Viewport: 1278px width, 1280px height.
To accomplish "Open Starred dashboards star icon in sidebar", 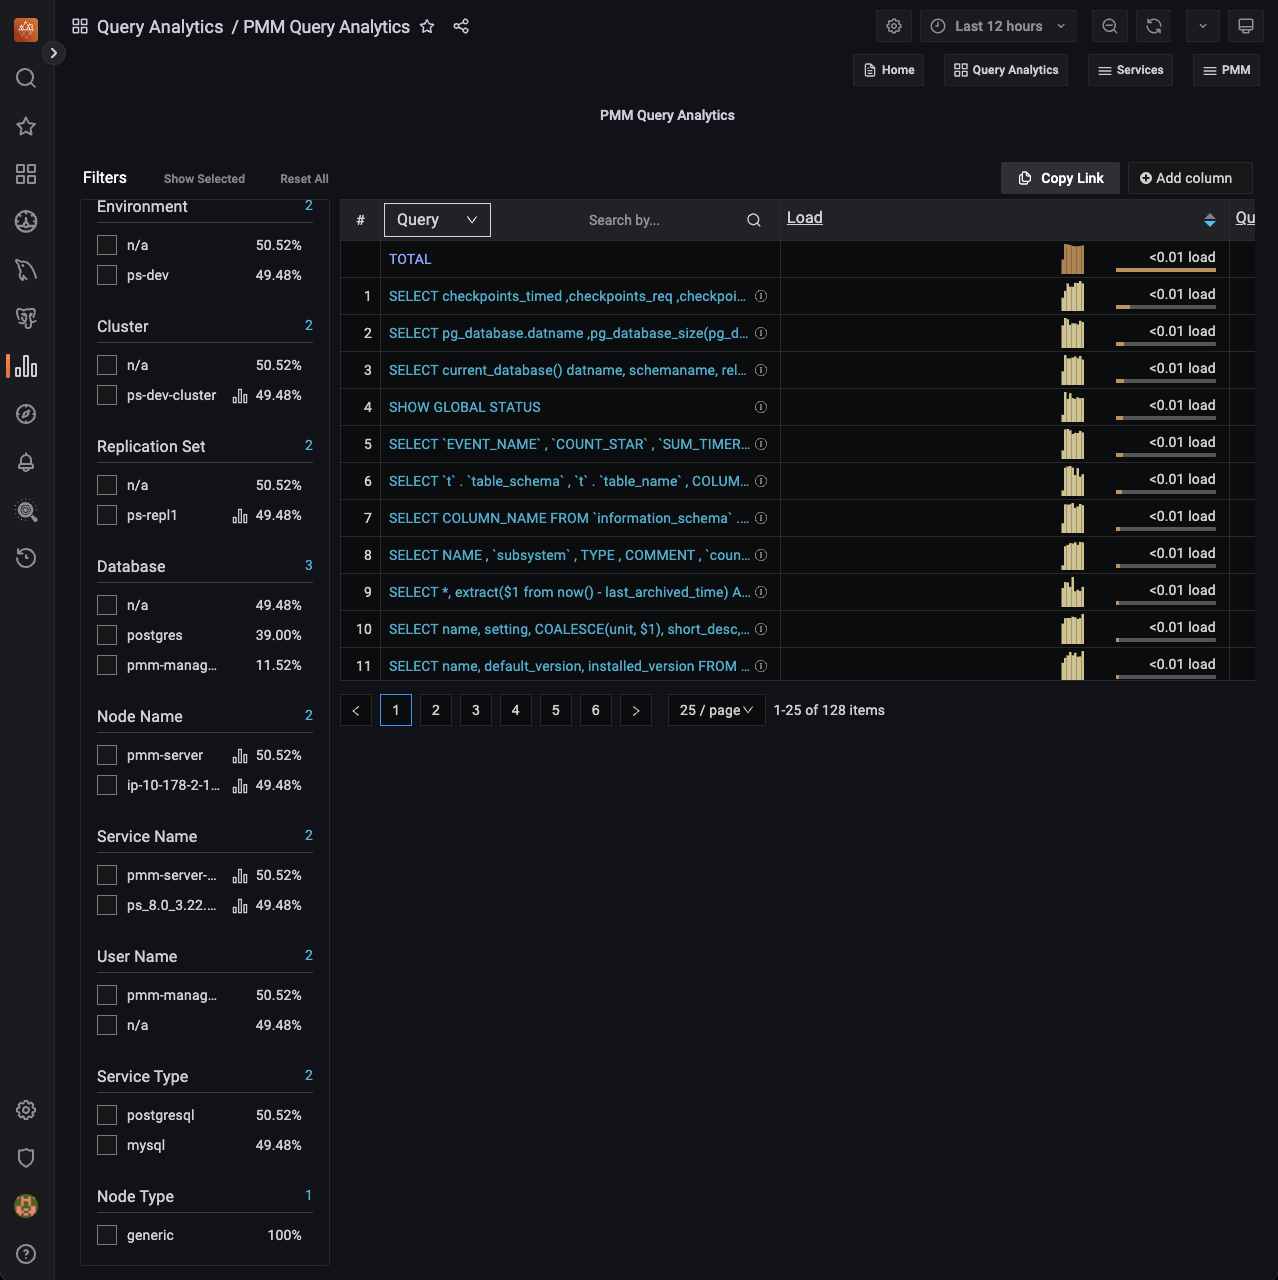I will pos(26,126).
